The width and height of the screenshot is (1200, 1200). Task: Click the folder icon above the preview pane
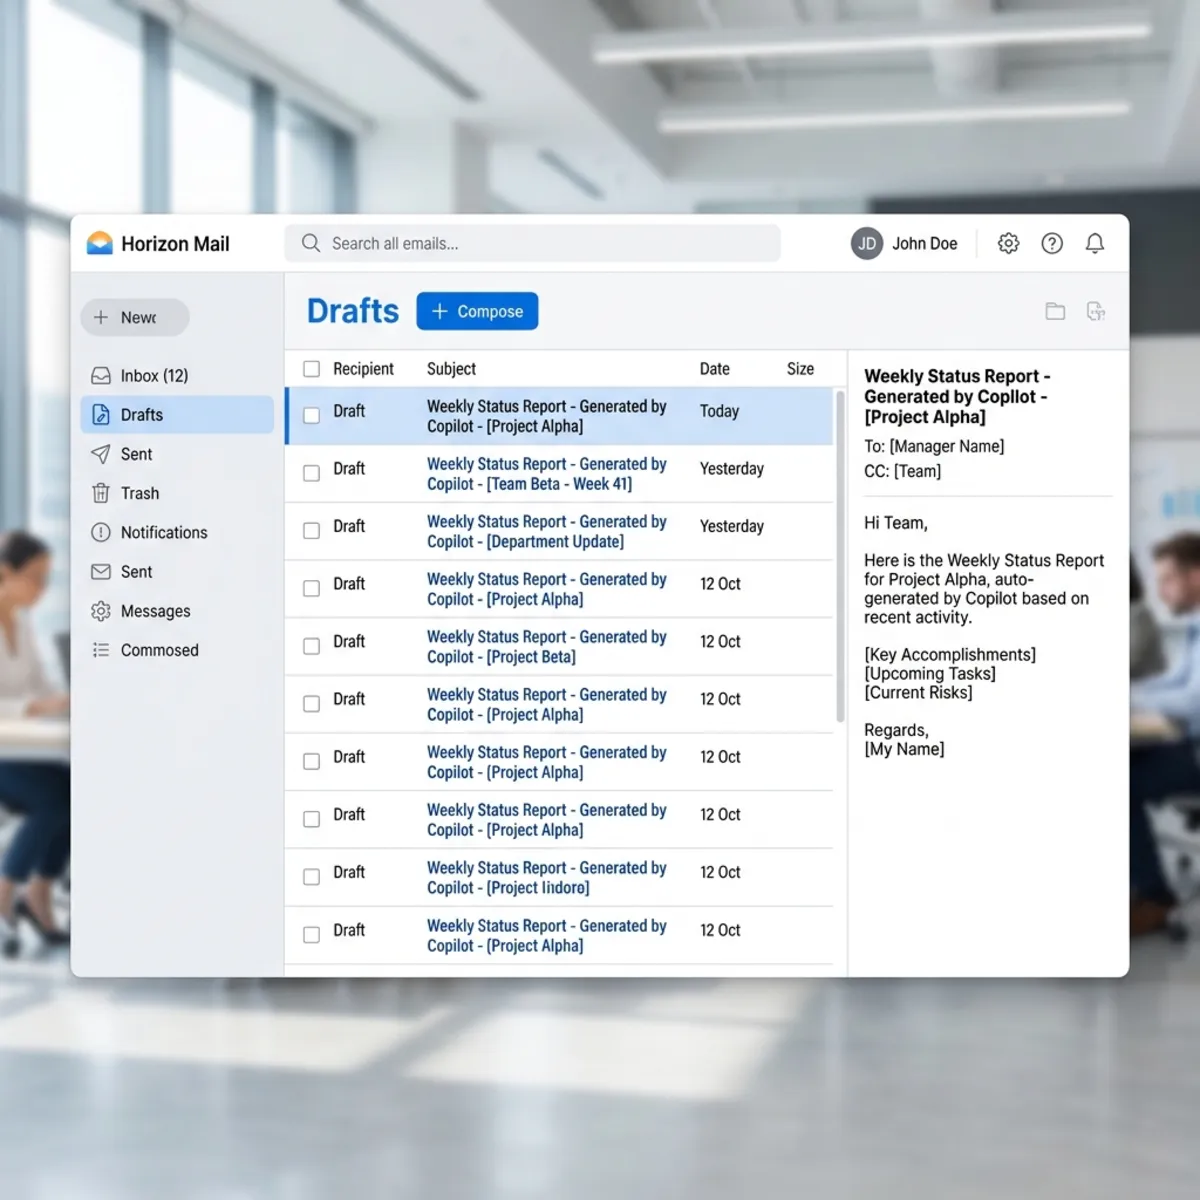click(1055, 311)
